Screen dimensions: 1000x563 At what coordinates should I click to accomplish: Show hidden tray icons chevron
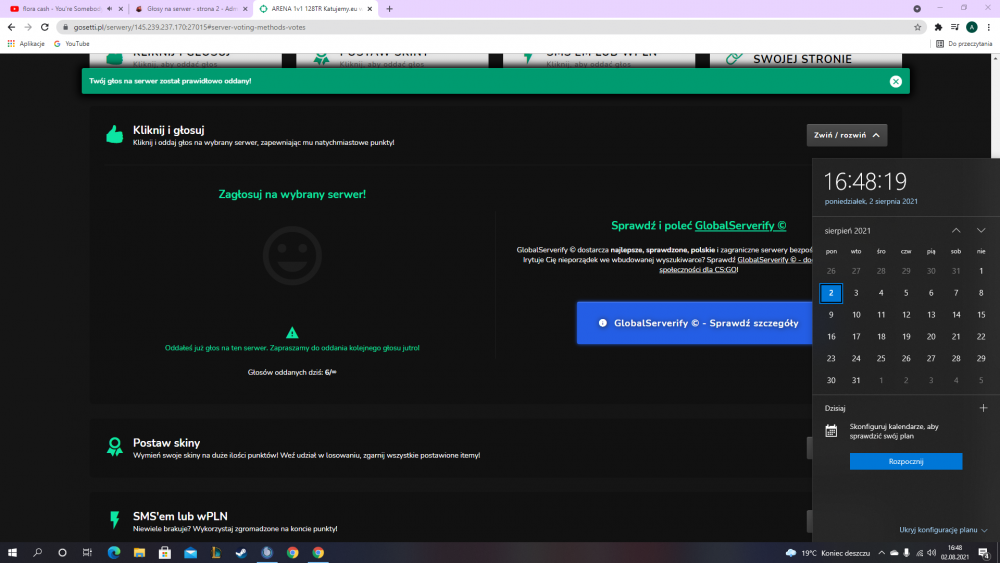[x=881, y=553]
